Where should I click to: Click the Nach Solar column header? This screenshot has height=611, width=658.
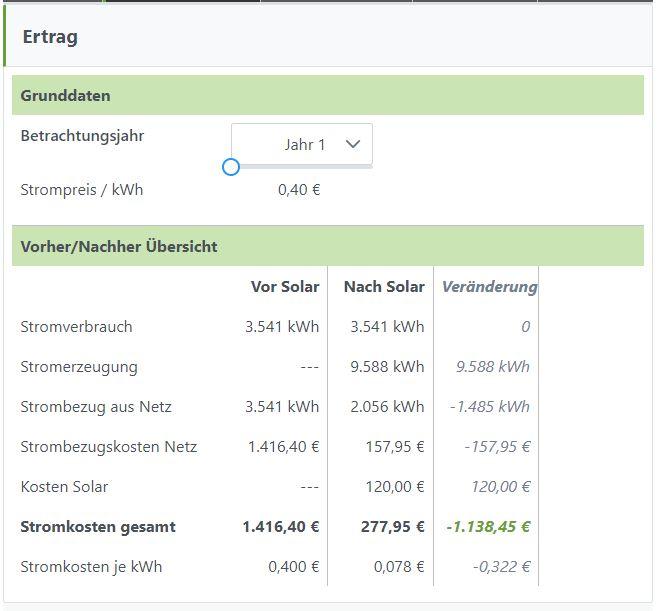click(x=384, y=287)
